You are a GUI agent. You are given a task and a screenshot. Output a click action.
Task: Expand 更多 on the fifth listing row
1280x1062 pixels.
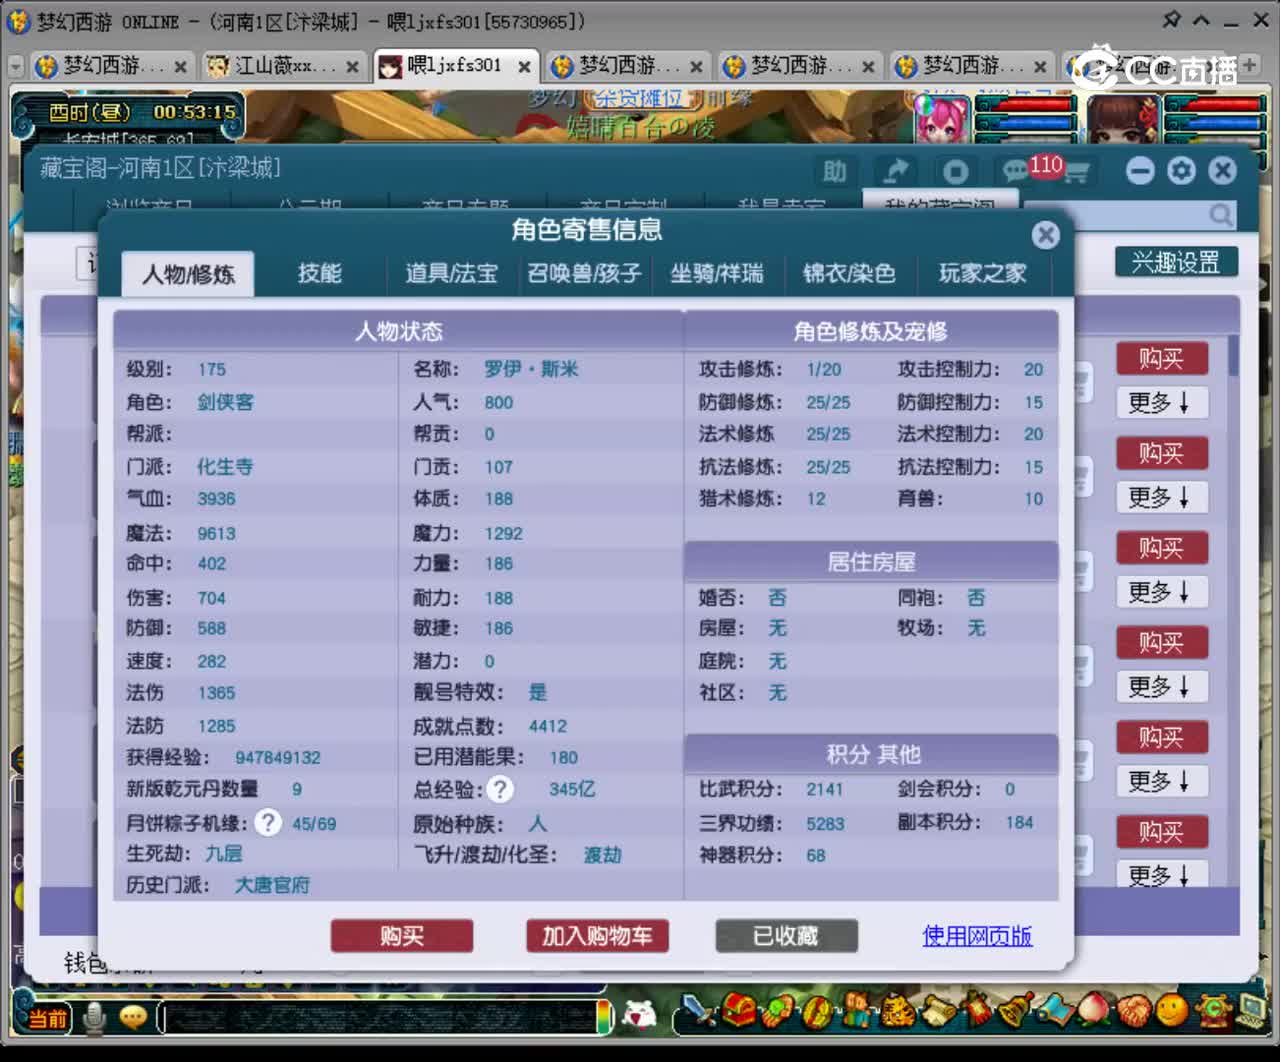(1162, 781)
